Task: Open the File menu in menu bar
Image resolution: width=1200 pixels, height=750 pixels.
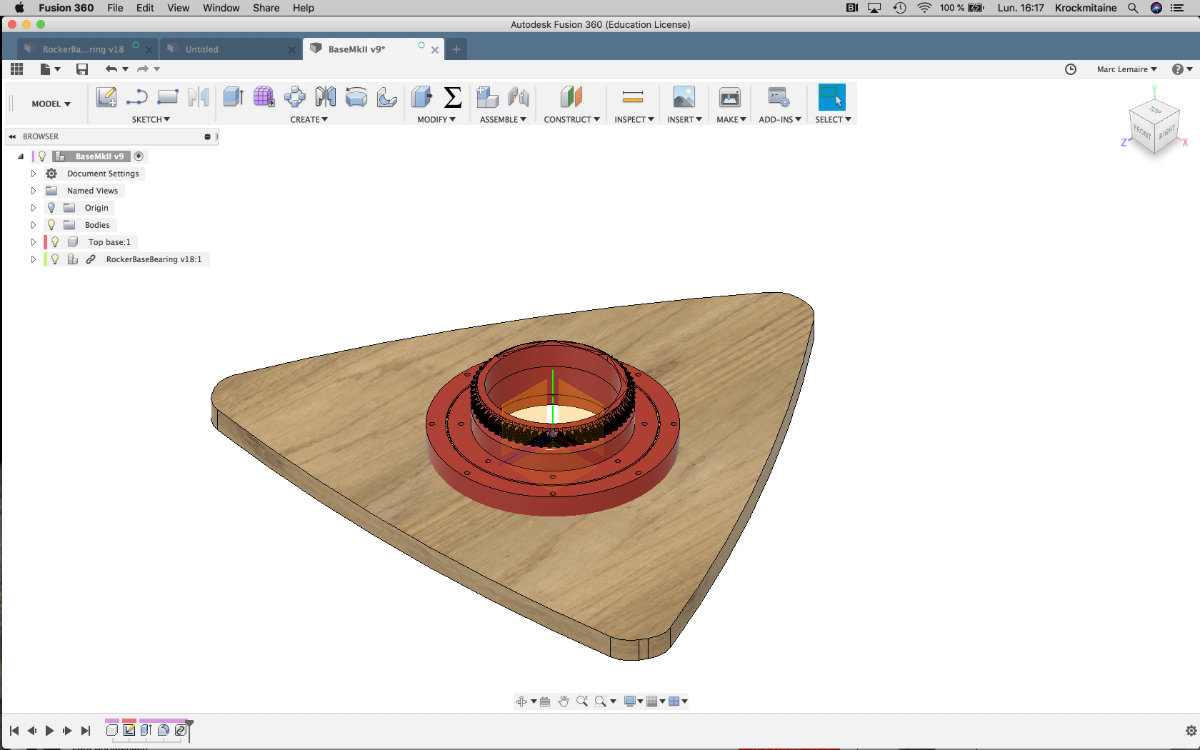Action: tap(115, 8)
